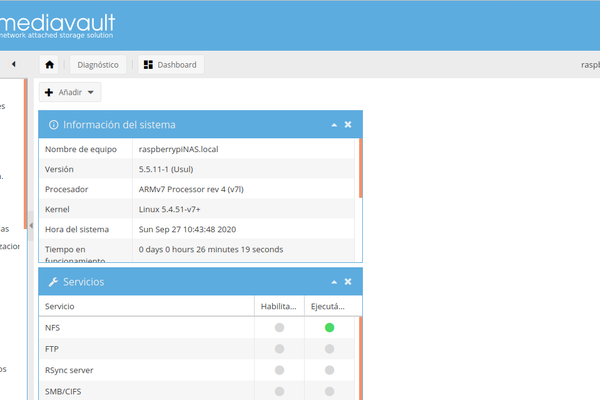
Task: Click system time Sun Sep 27 value
Action: (x=187, y=229)
